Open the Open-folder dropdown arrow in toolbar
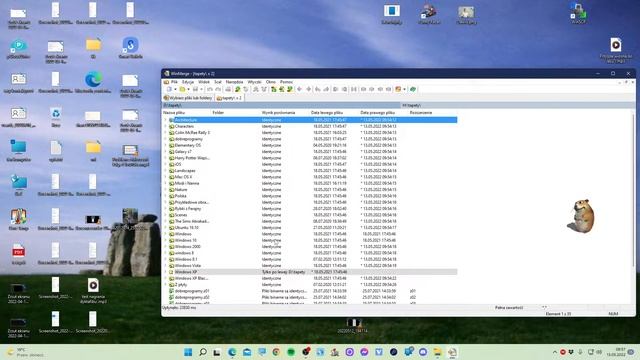 coord(188,89)
